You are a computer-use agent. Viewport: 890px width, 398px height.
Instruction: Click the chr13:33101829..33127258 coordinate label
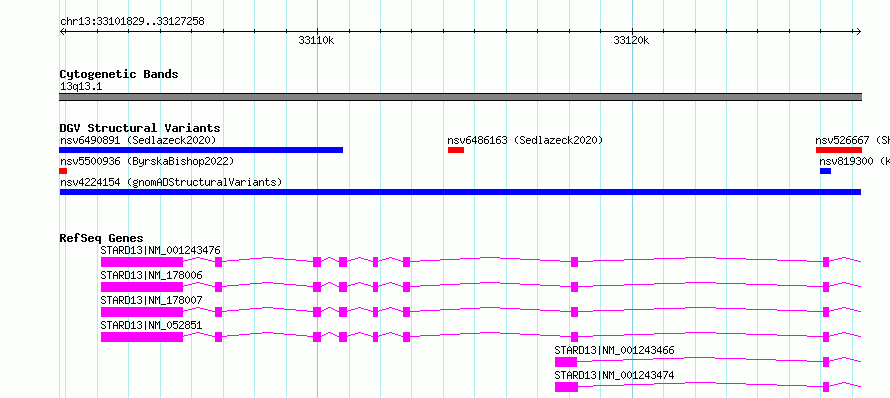(132, 22)
